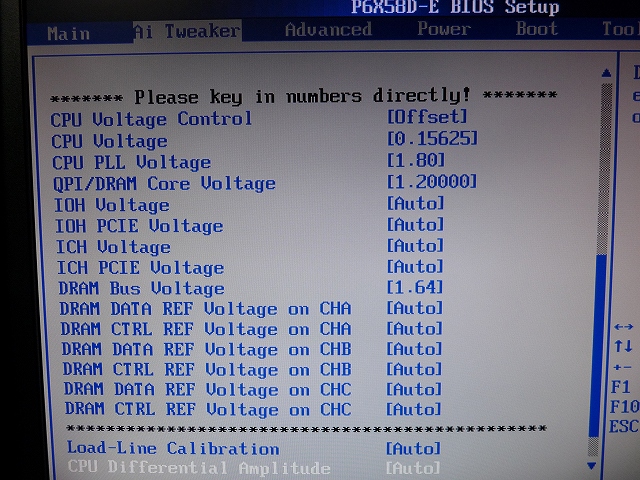Click the ESC key hint

click(624, 427)
